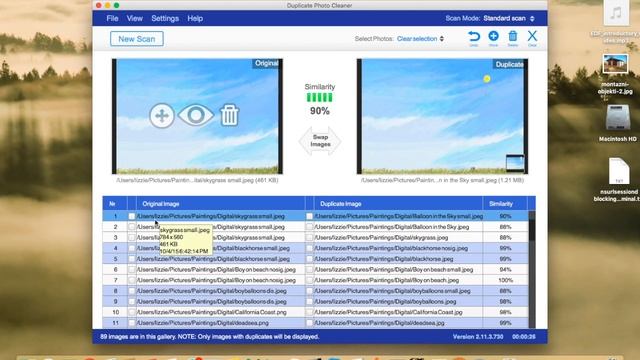Click the Clear X toolbar icon
The image size is (640, 360).
[532, 37]
